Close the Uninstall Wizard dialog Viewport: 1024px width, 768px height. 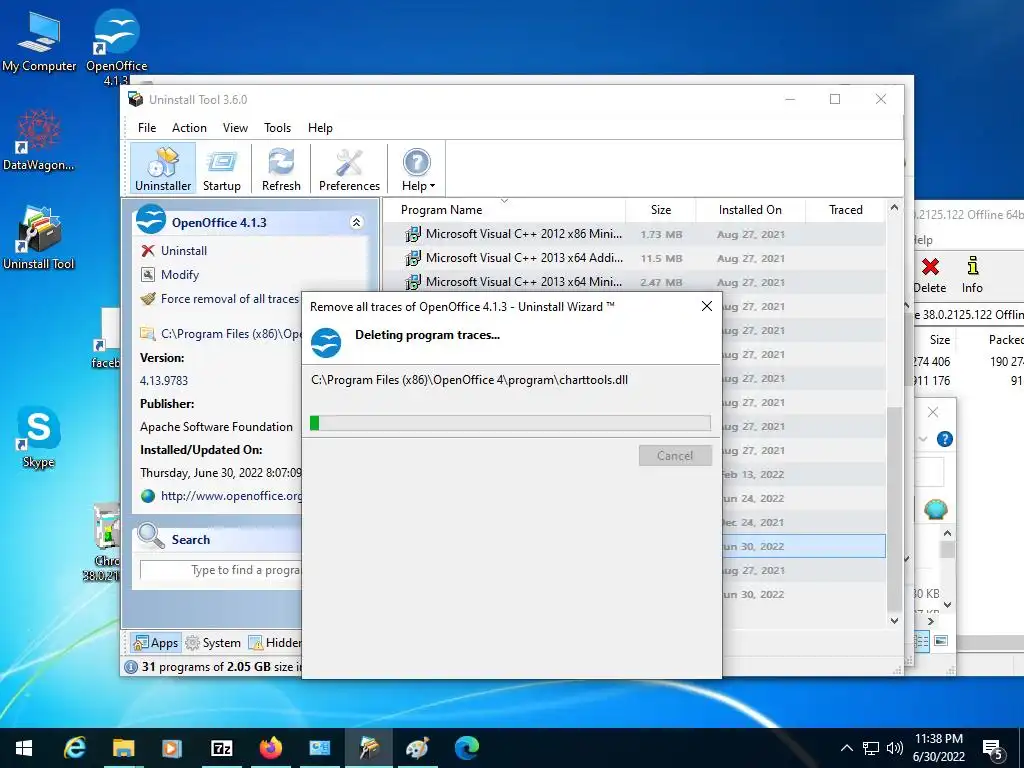(x=707, y=306)
